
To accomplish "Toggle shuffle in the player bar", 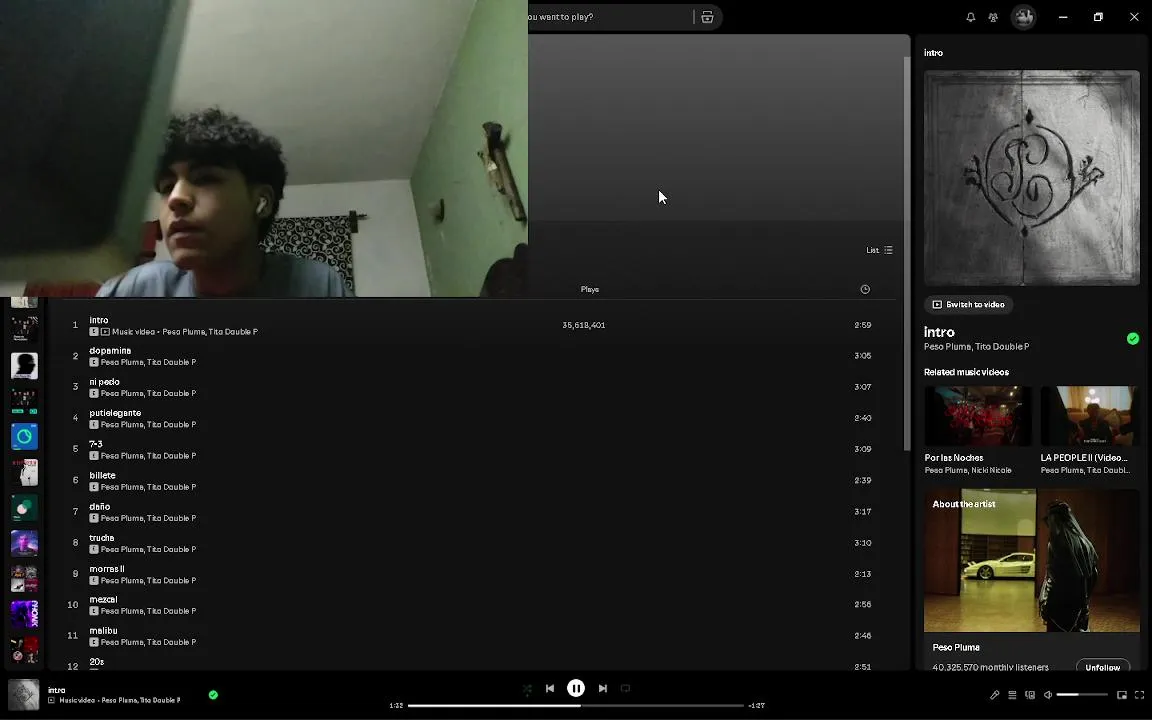I will pos(527,688).
